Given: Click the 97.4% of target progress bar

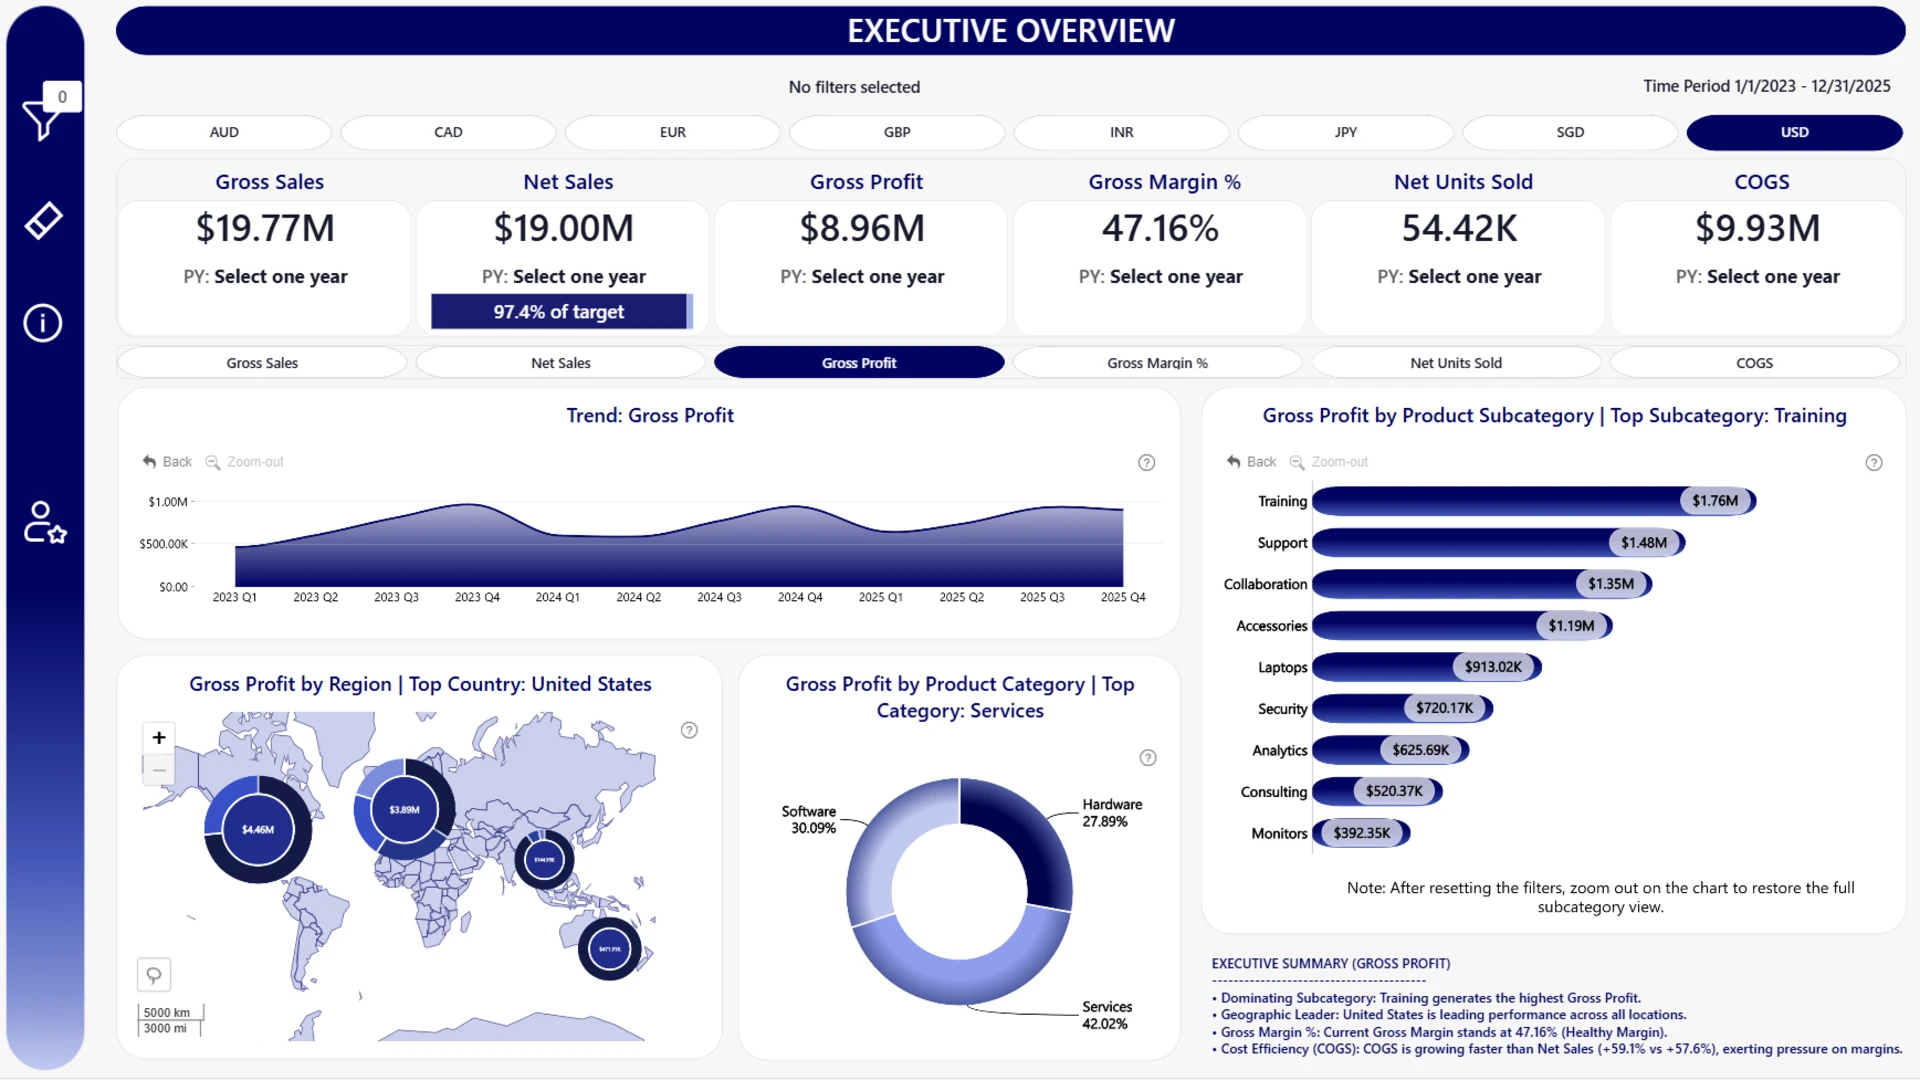Looking at the screenshot, I should point(562,312).
